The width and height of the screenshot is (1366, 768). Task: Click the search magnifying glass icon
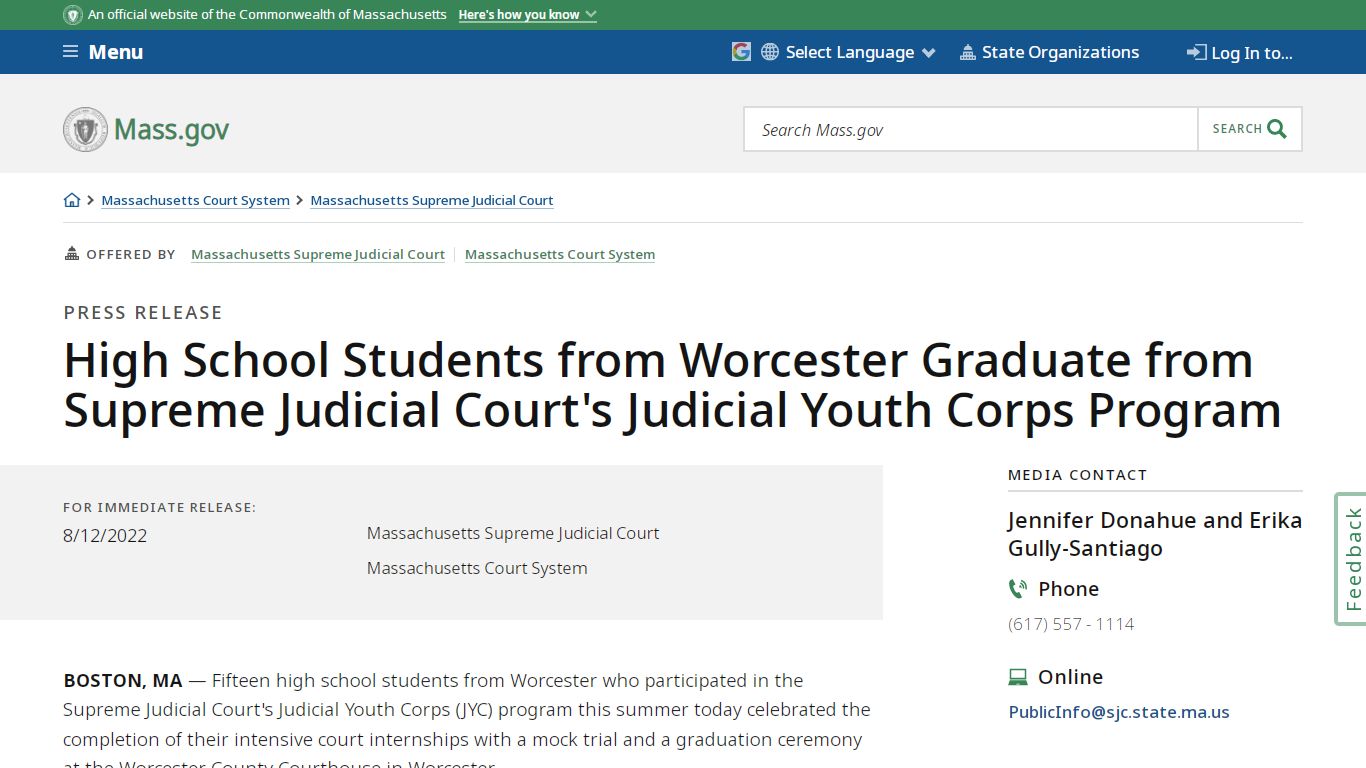(1277, 129)
